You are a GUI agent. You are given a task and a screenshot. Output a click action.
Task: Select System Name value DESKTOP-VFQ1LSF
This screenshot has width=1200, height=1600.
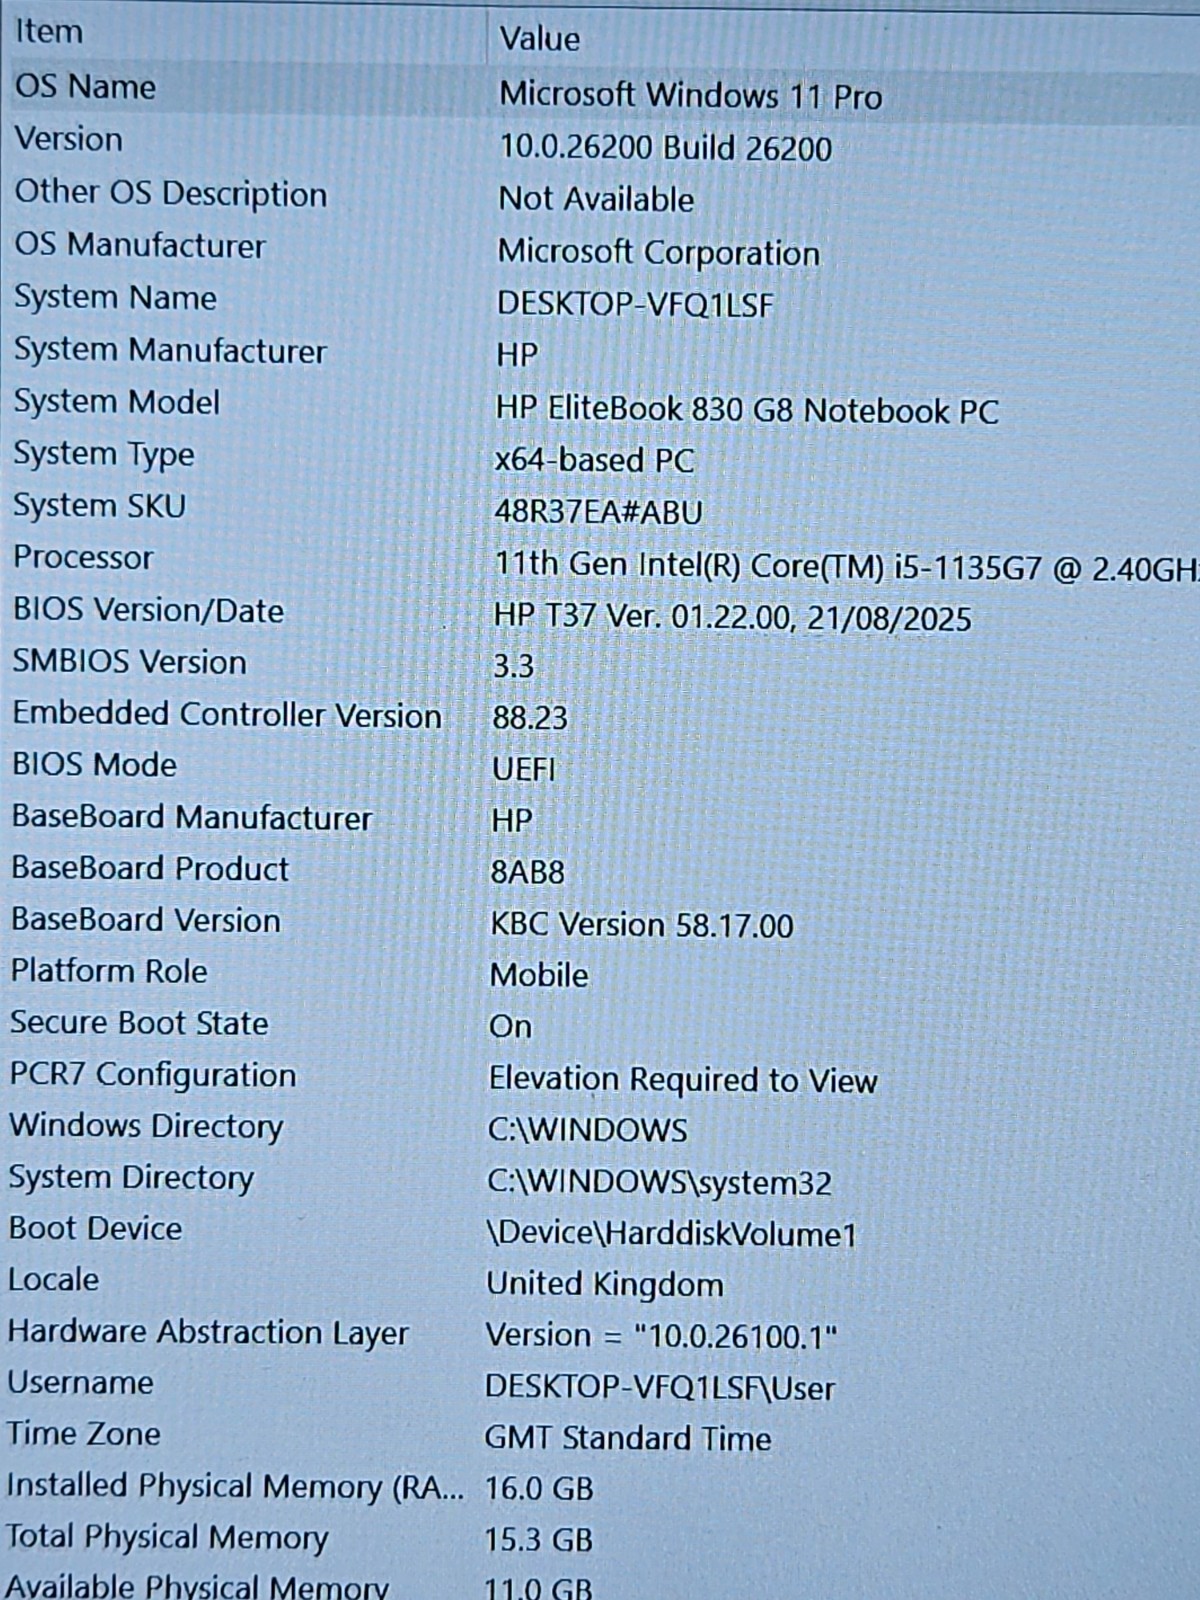pyautogui.click(x=635, y=304)
